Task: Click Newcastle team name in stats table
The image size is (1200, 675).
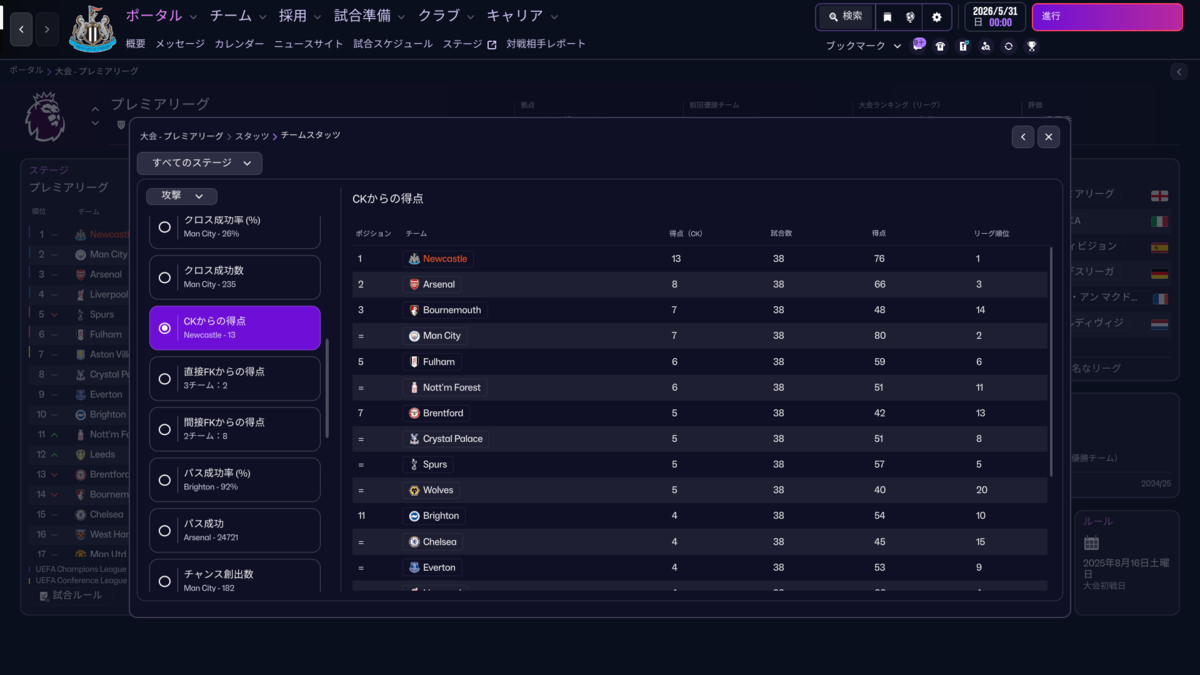Action: tap(445, 259)
